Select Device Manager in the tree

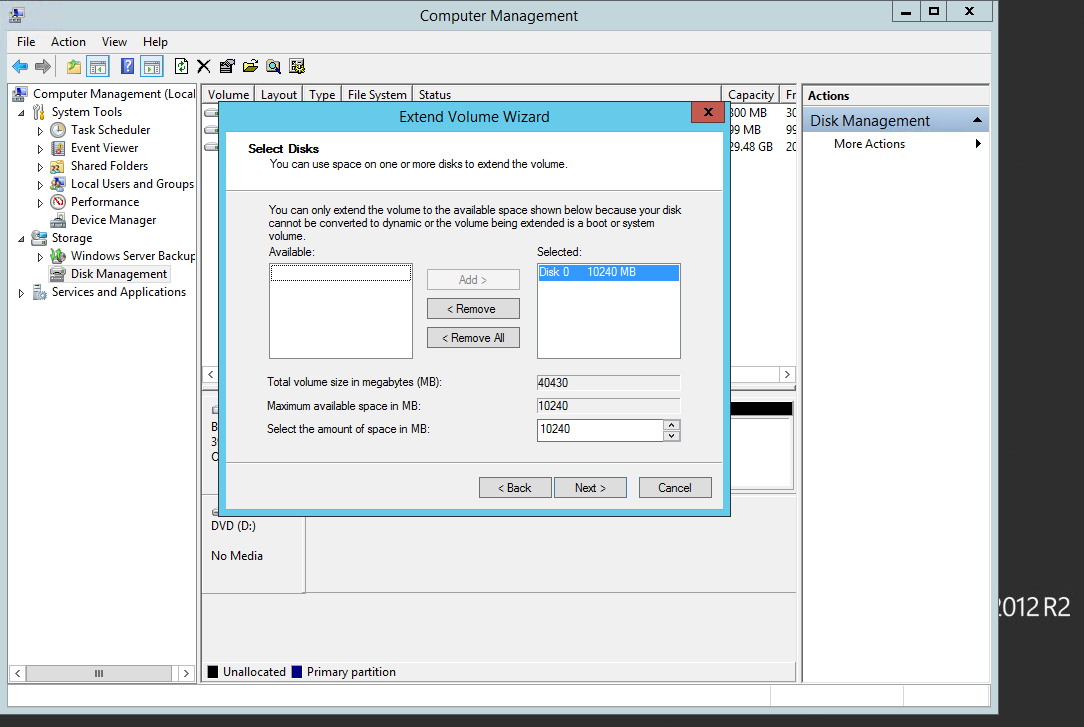coord(113,220)
